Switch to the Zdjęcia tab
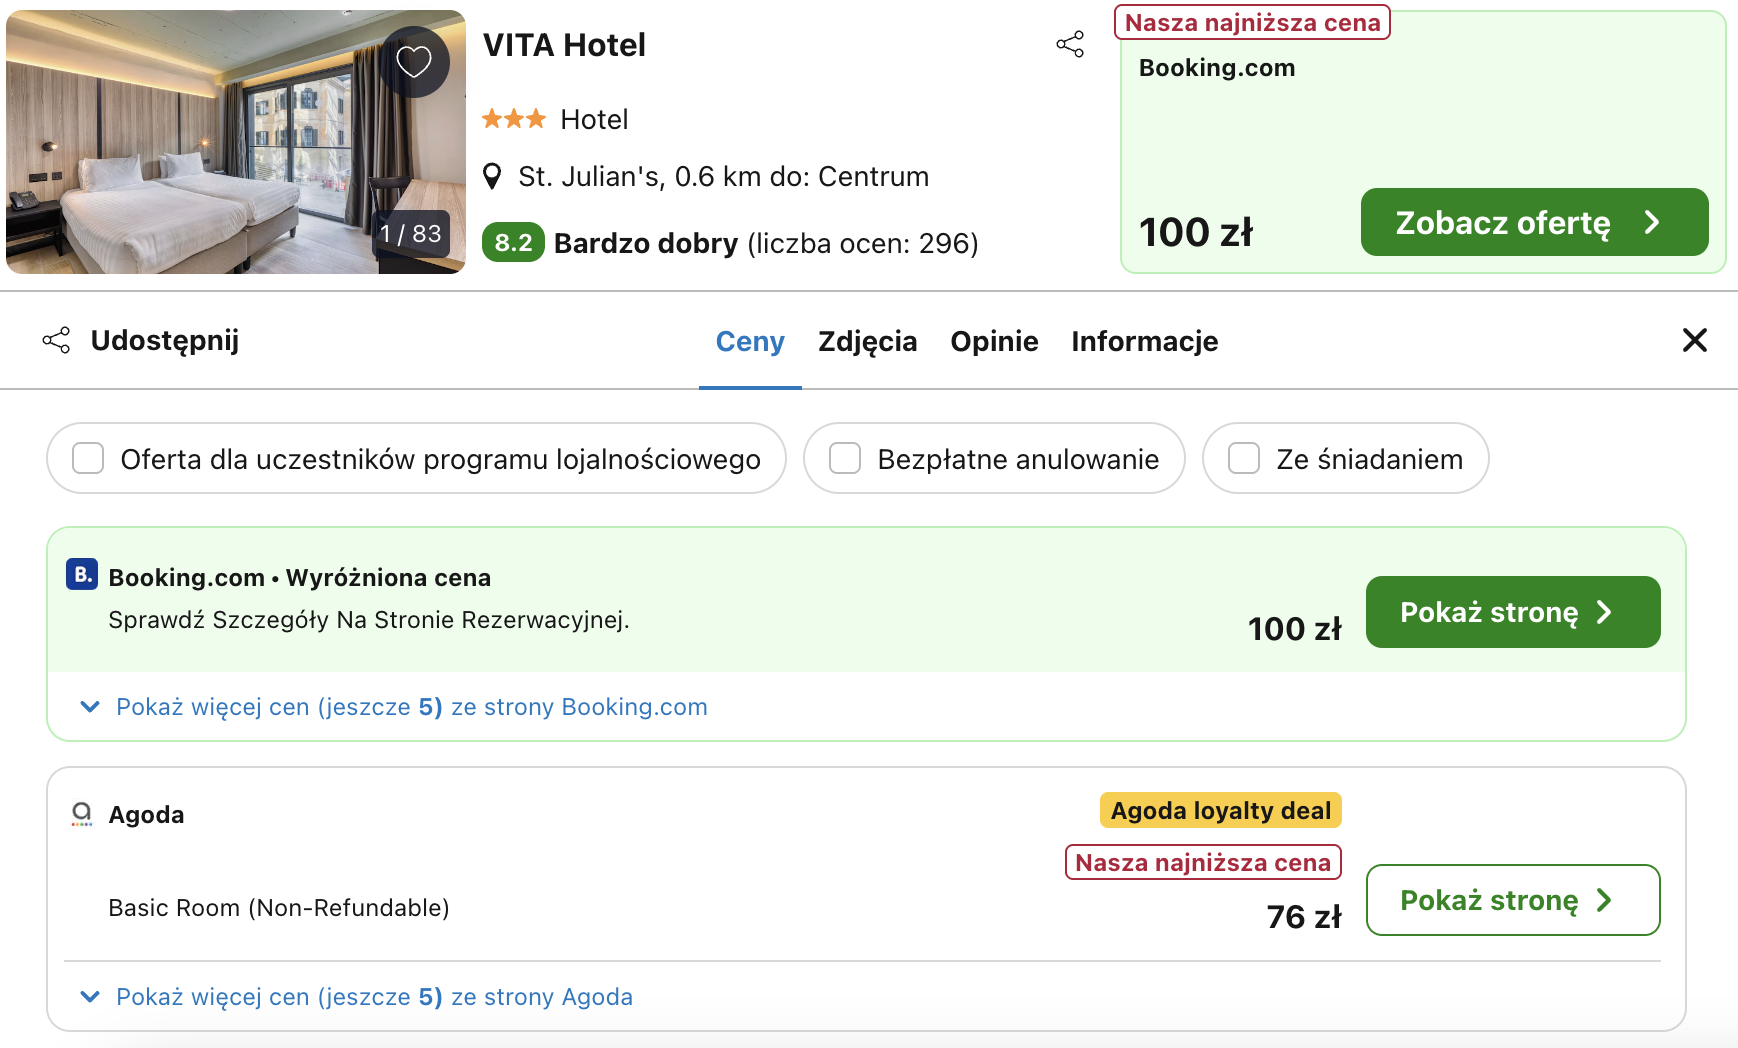The image size is (1738, 1048). (x=867, y=342)
